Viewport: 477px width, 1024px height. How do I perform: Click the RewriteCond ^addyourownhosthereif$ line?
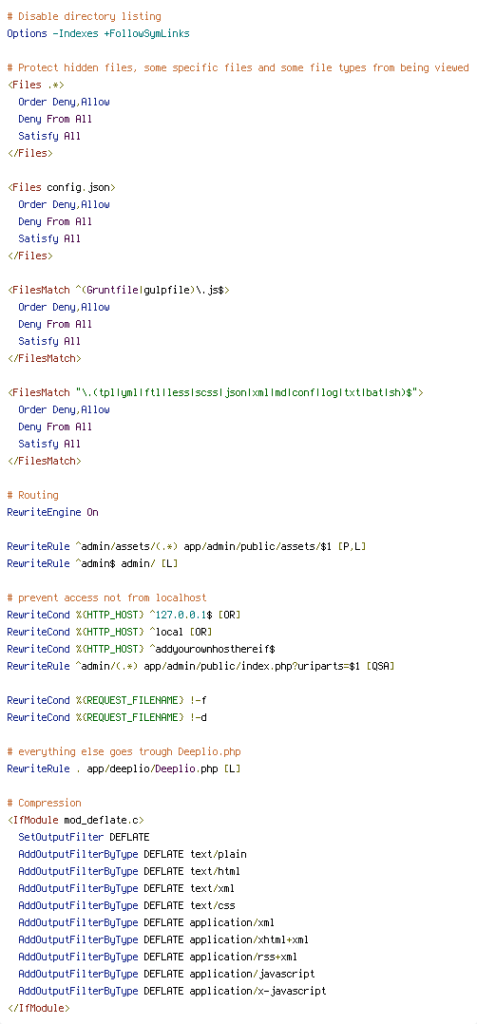pos(141,648)
